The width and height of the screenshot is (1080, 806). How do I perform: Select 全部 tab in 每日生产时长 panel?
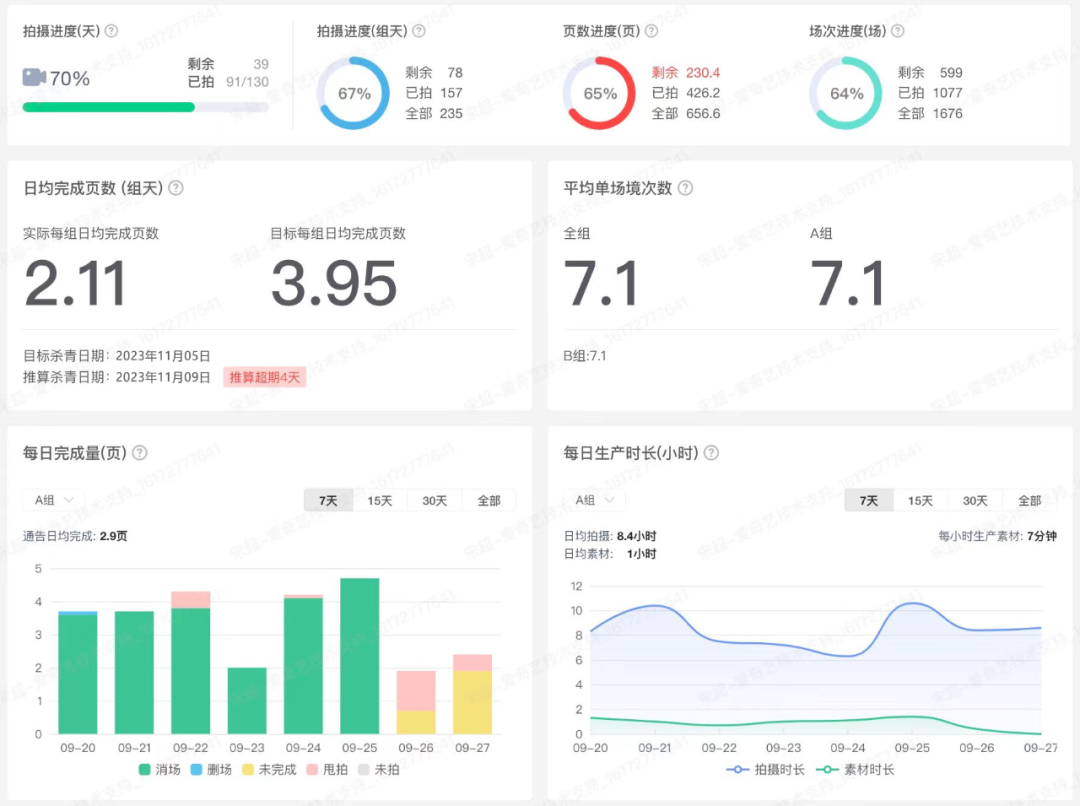pyautogui.click(x=1030, y=501)
